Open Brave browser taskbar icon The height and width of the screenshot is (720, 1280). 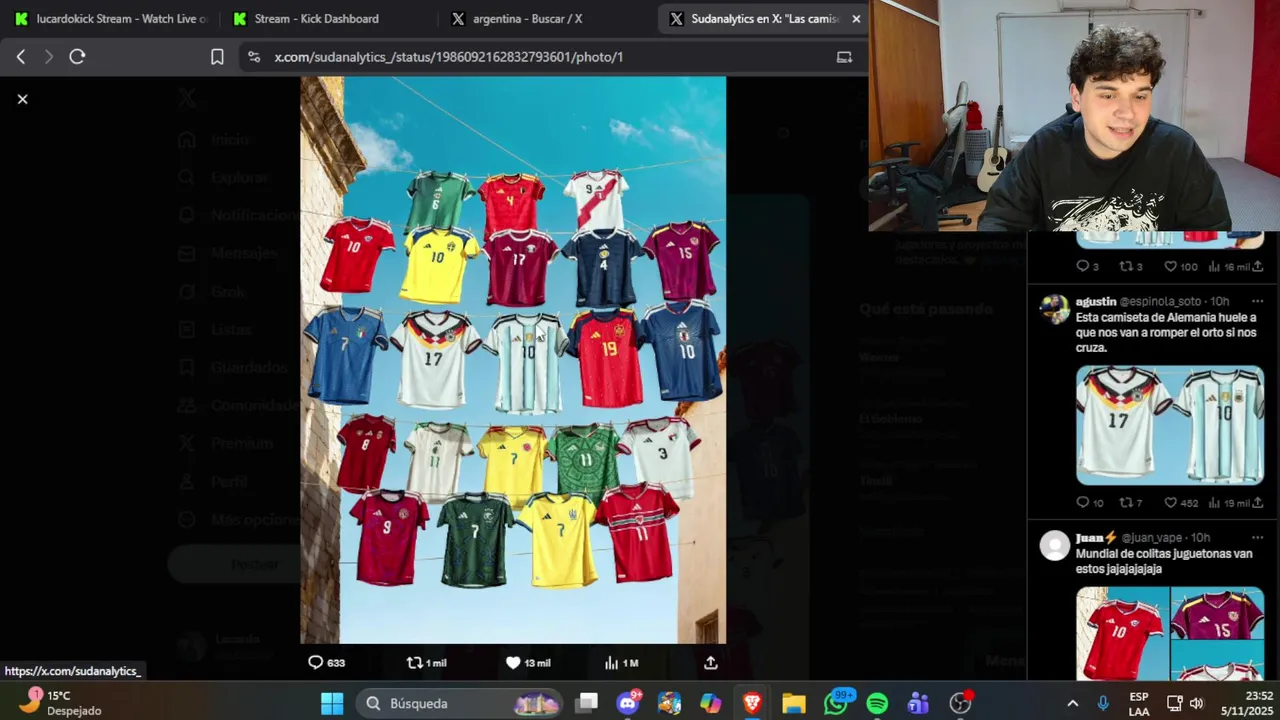tap(752, 703)
